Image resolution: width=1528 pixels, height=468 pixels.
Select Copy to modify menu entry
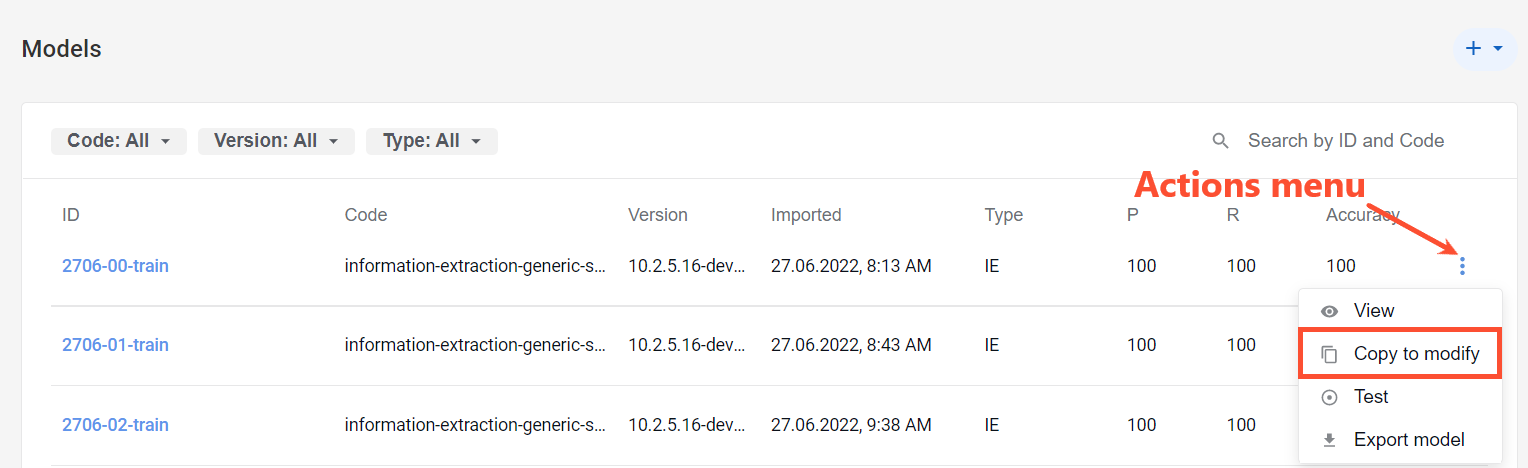coord(1400,354)
